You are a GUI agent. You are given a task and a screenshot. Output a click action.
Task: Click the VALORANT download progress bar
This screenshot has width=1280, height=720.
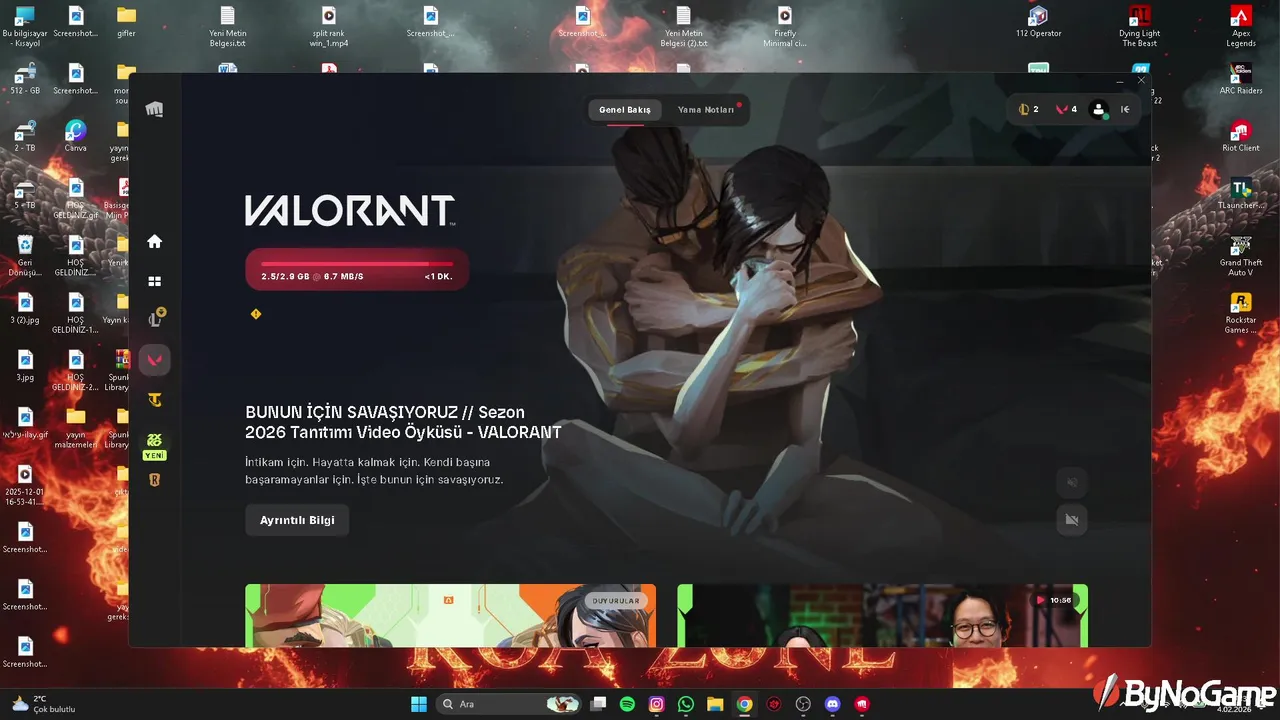tap(357, 269)
